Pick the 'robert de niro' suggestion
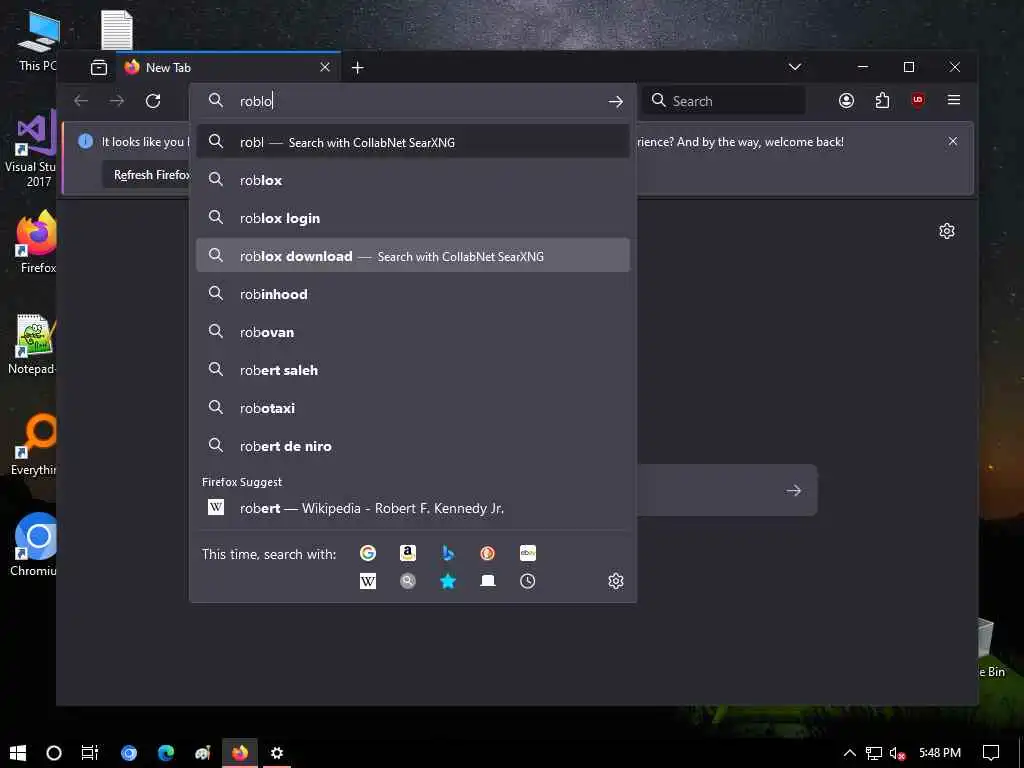1024x768 pixels. click(x=413, y=445)
